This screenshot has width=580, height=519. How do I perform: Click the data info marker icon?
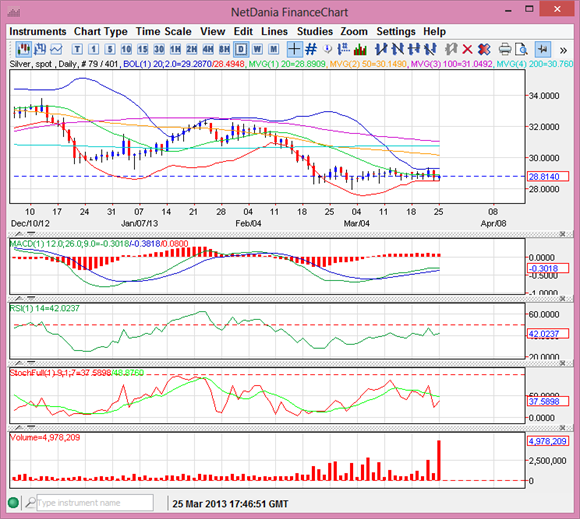pyautogui.click(x=328, y=49)
